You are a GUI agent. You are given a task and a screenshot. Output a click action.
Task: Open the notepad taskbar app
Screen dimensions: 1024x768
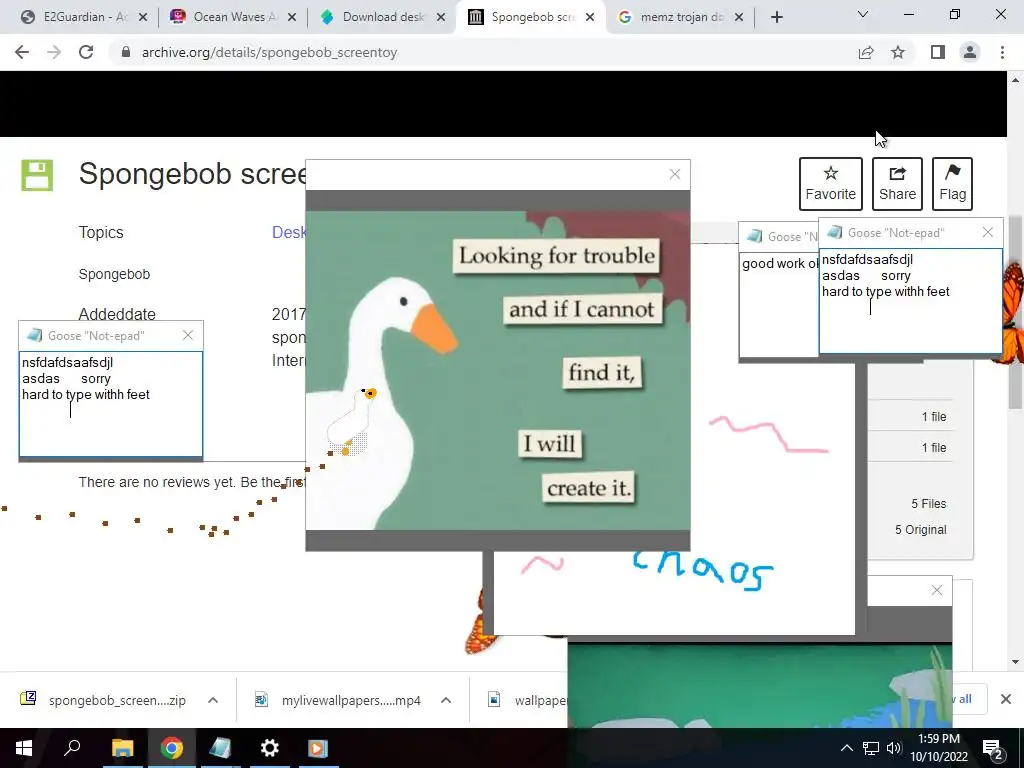pos(220,748)
